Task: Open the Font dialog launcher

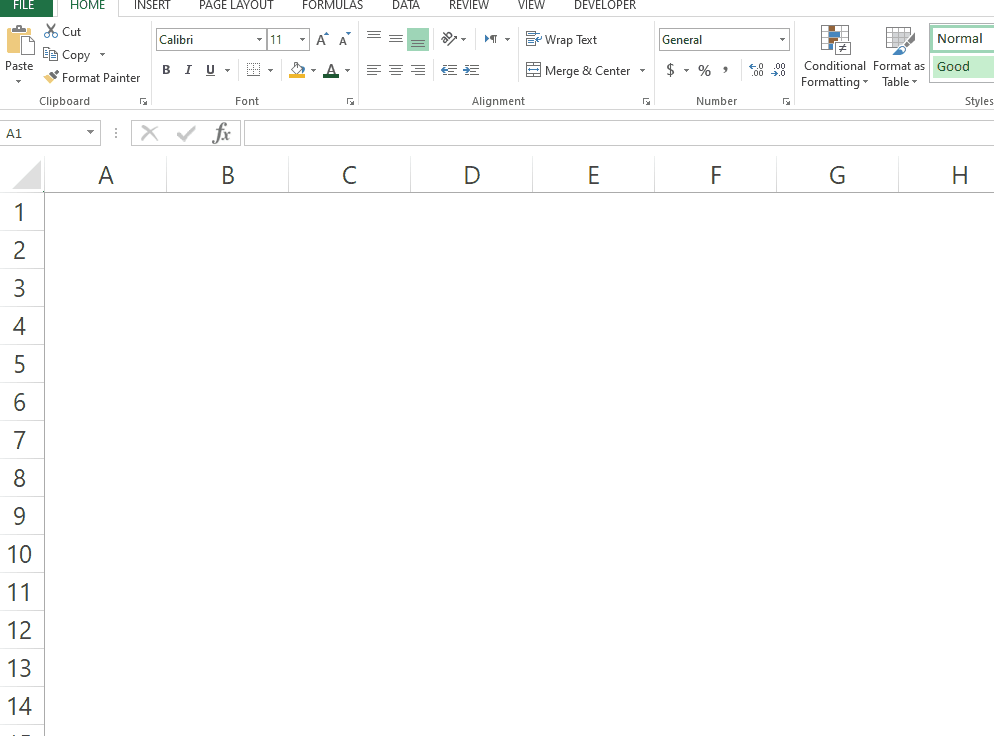Action: click(349, 101)
